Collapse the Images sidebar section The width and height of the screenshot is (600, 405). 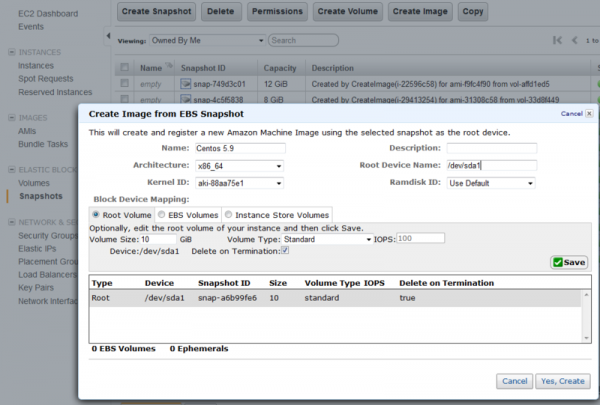(x=9, y=118)
